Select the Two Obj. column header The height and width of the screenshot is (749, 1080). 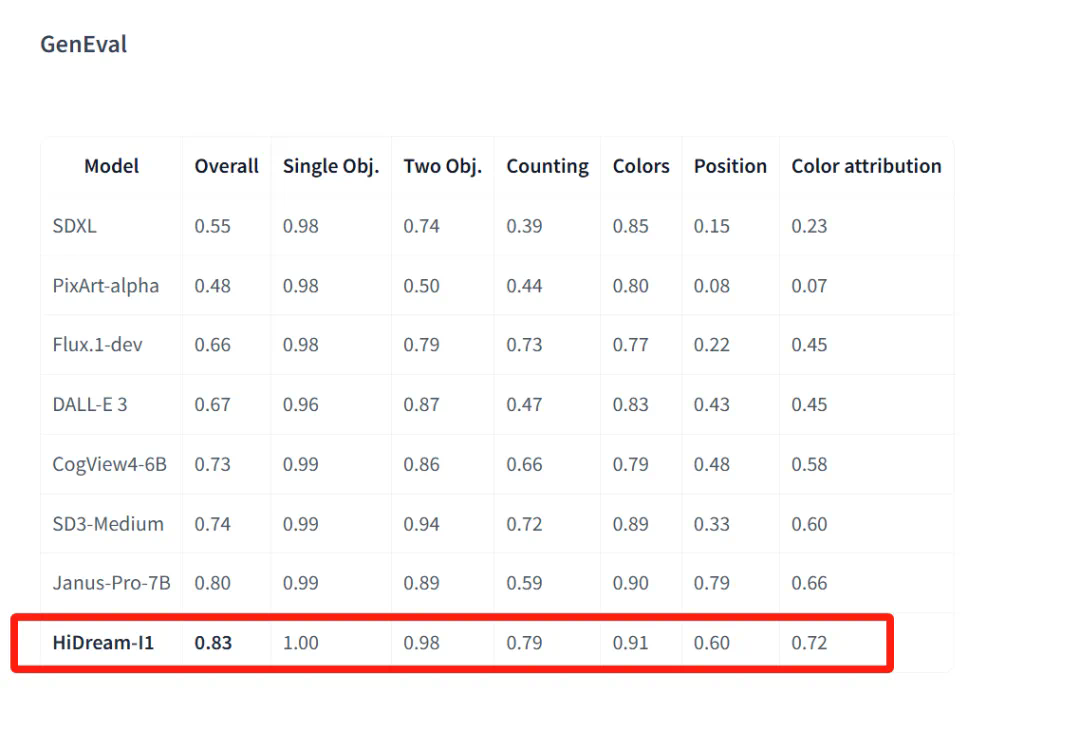coord(442,166)
